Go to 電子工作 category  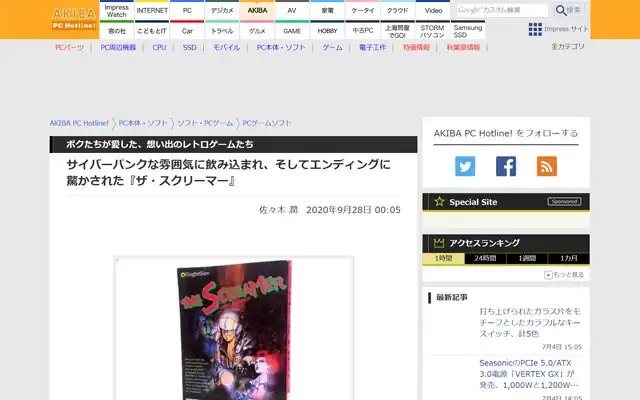pyautogui.click(x=372, y=47)
